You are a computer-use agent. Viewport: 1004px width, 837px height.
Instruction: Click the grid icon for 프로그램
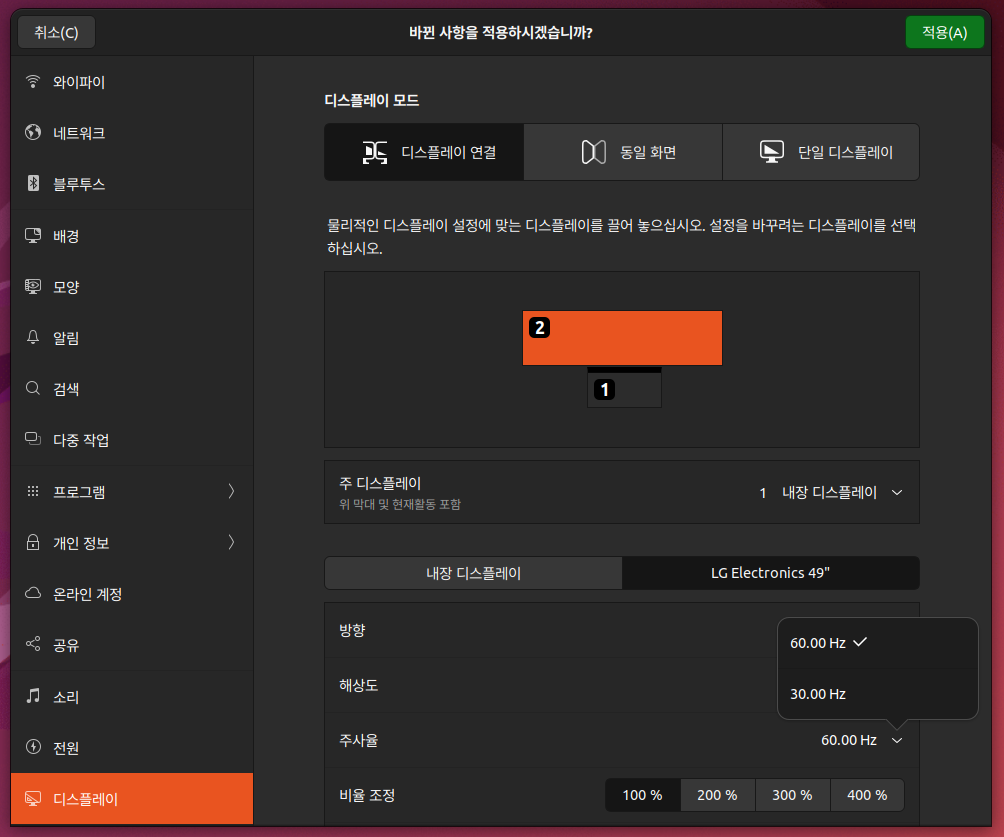point(33,491)
